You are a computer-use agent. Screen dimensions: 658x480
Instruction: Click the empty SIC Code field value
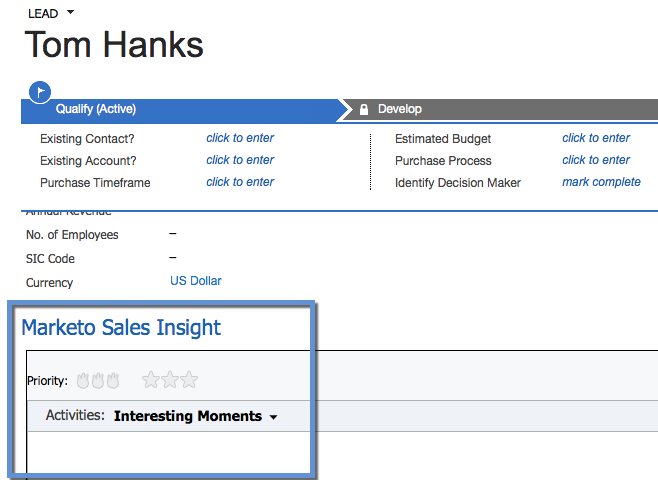pyautogui.click(x=173, y=258)
